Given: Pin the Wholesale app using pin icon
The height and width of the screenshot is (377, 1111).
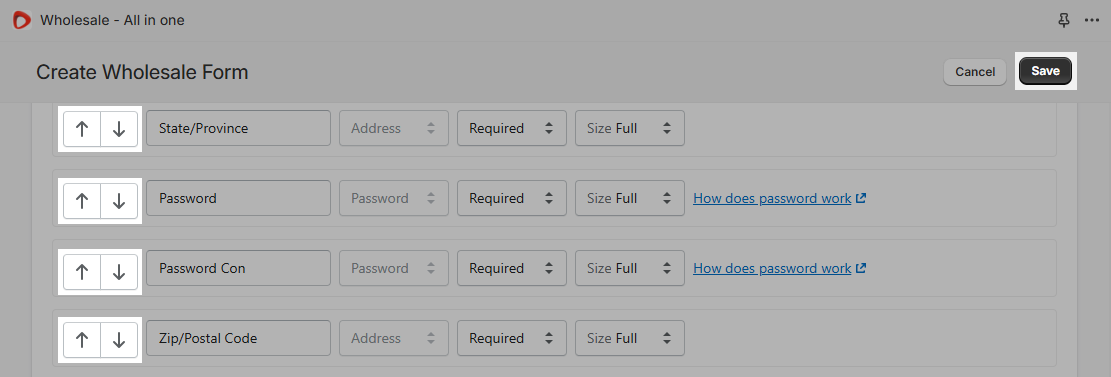Looking at the screenshot, I should (1064, 21).
